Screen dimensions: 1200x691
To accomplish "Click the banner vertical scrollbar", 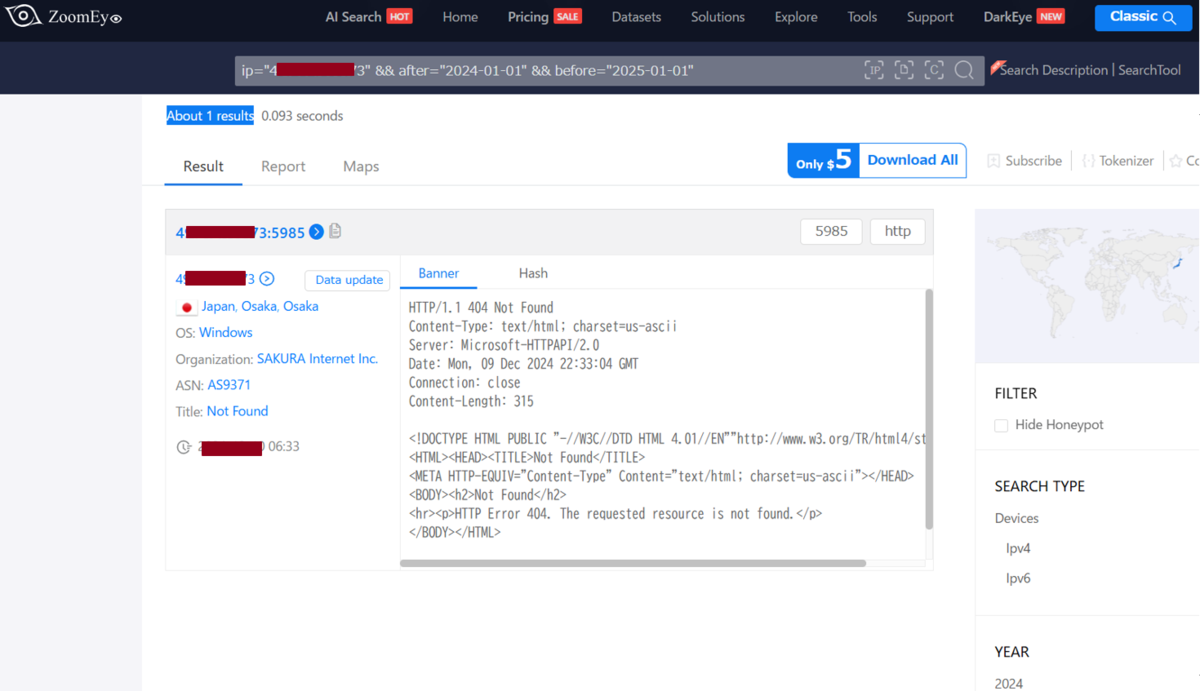I will pyautogui.click(x=929, y=409).
